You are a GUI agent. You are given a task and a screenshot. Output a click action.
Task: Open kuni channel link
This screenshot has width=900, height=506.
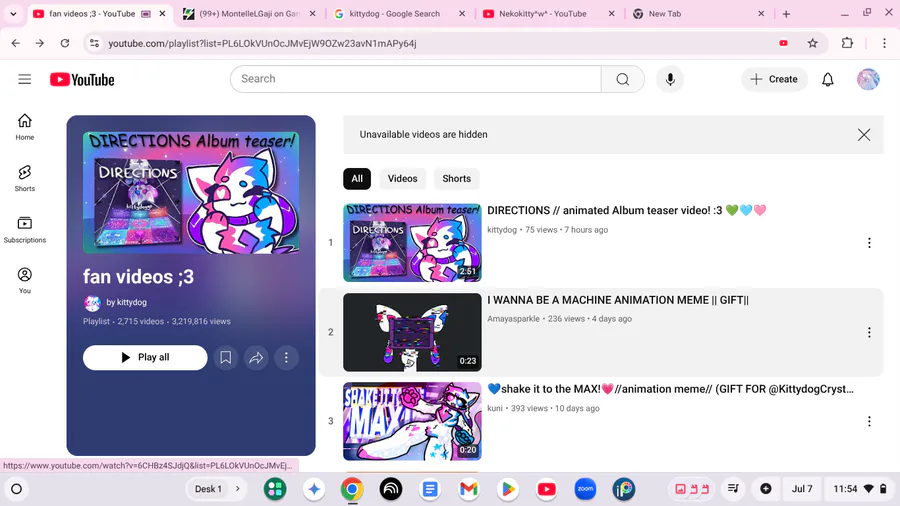click(495, 408)
